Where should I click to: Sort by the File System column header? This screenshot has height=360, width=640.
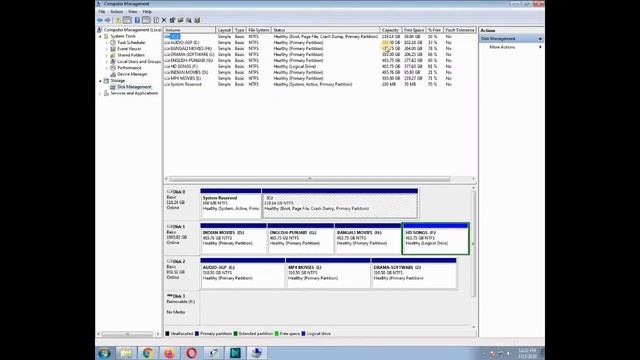[x=259, y=30]
